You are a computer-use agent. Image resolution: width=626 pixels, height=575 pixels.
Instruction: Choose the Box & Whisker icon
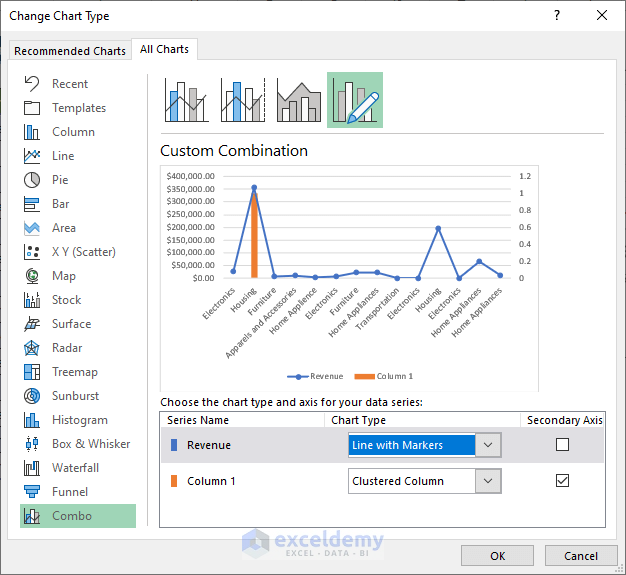(x=32, y=444)
